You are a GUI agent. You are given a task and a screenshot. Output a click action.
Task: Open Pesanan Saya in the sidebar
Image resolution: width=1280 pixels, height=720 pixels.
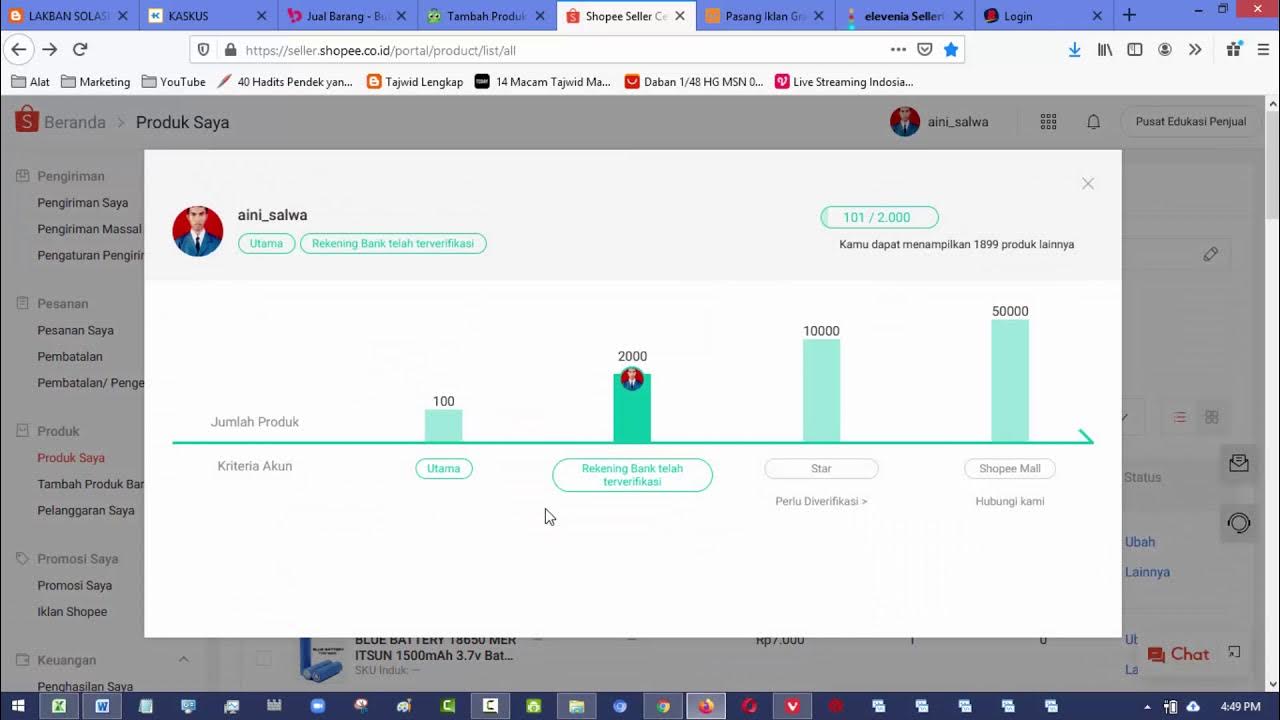[76, 330]
